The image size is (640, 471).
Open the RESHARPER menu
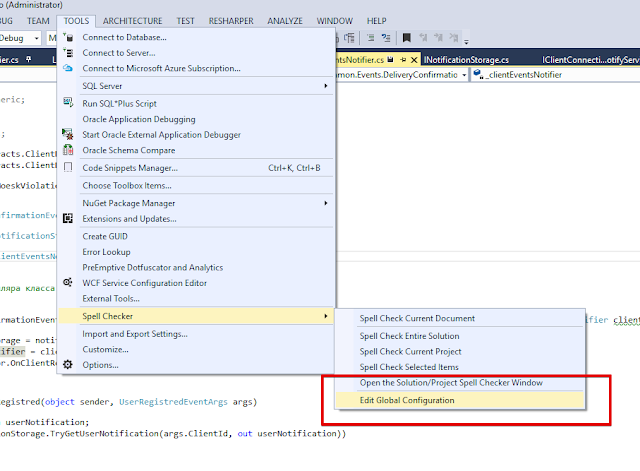click(231, 21)
